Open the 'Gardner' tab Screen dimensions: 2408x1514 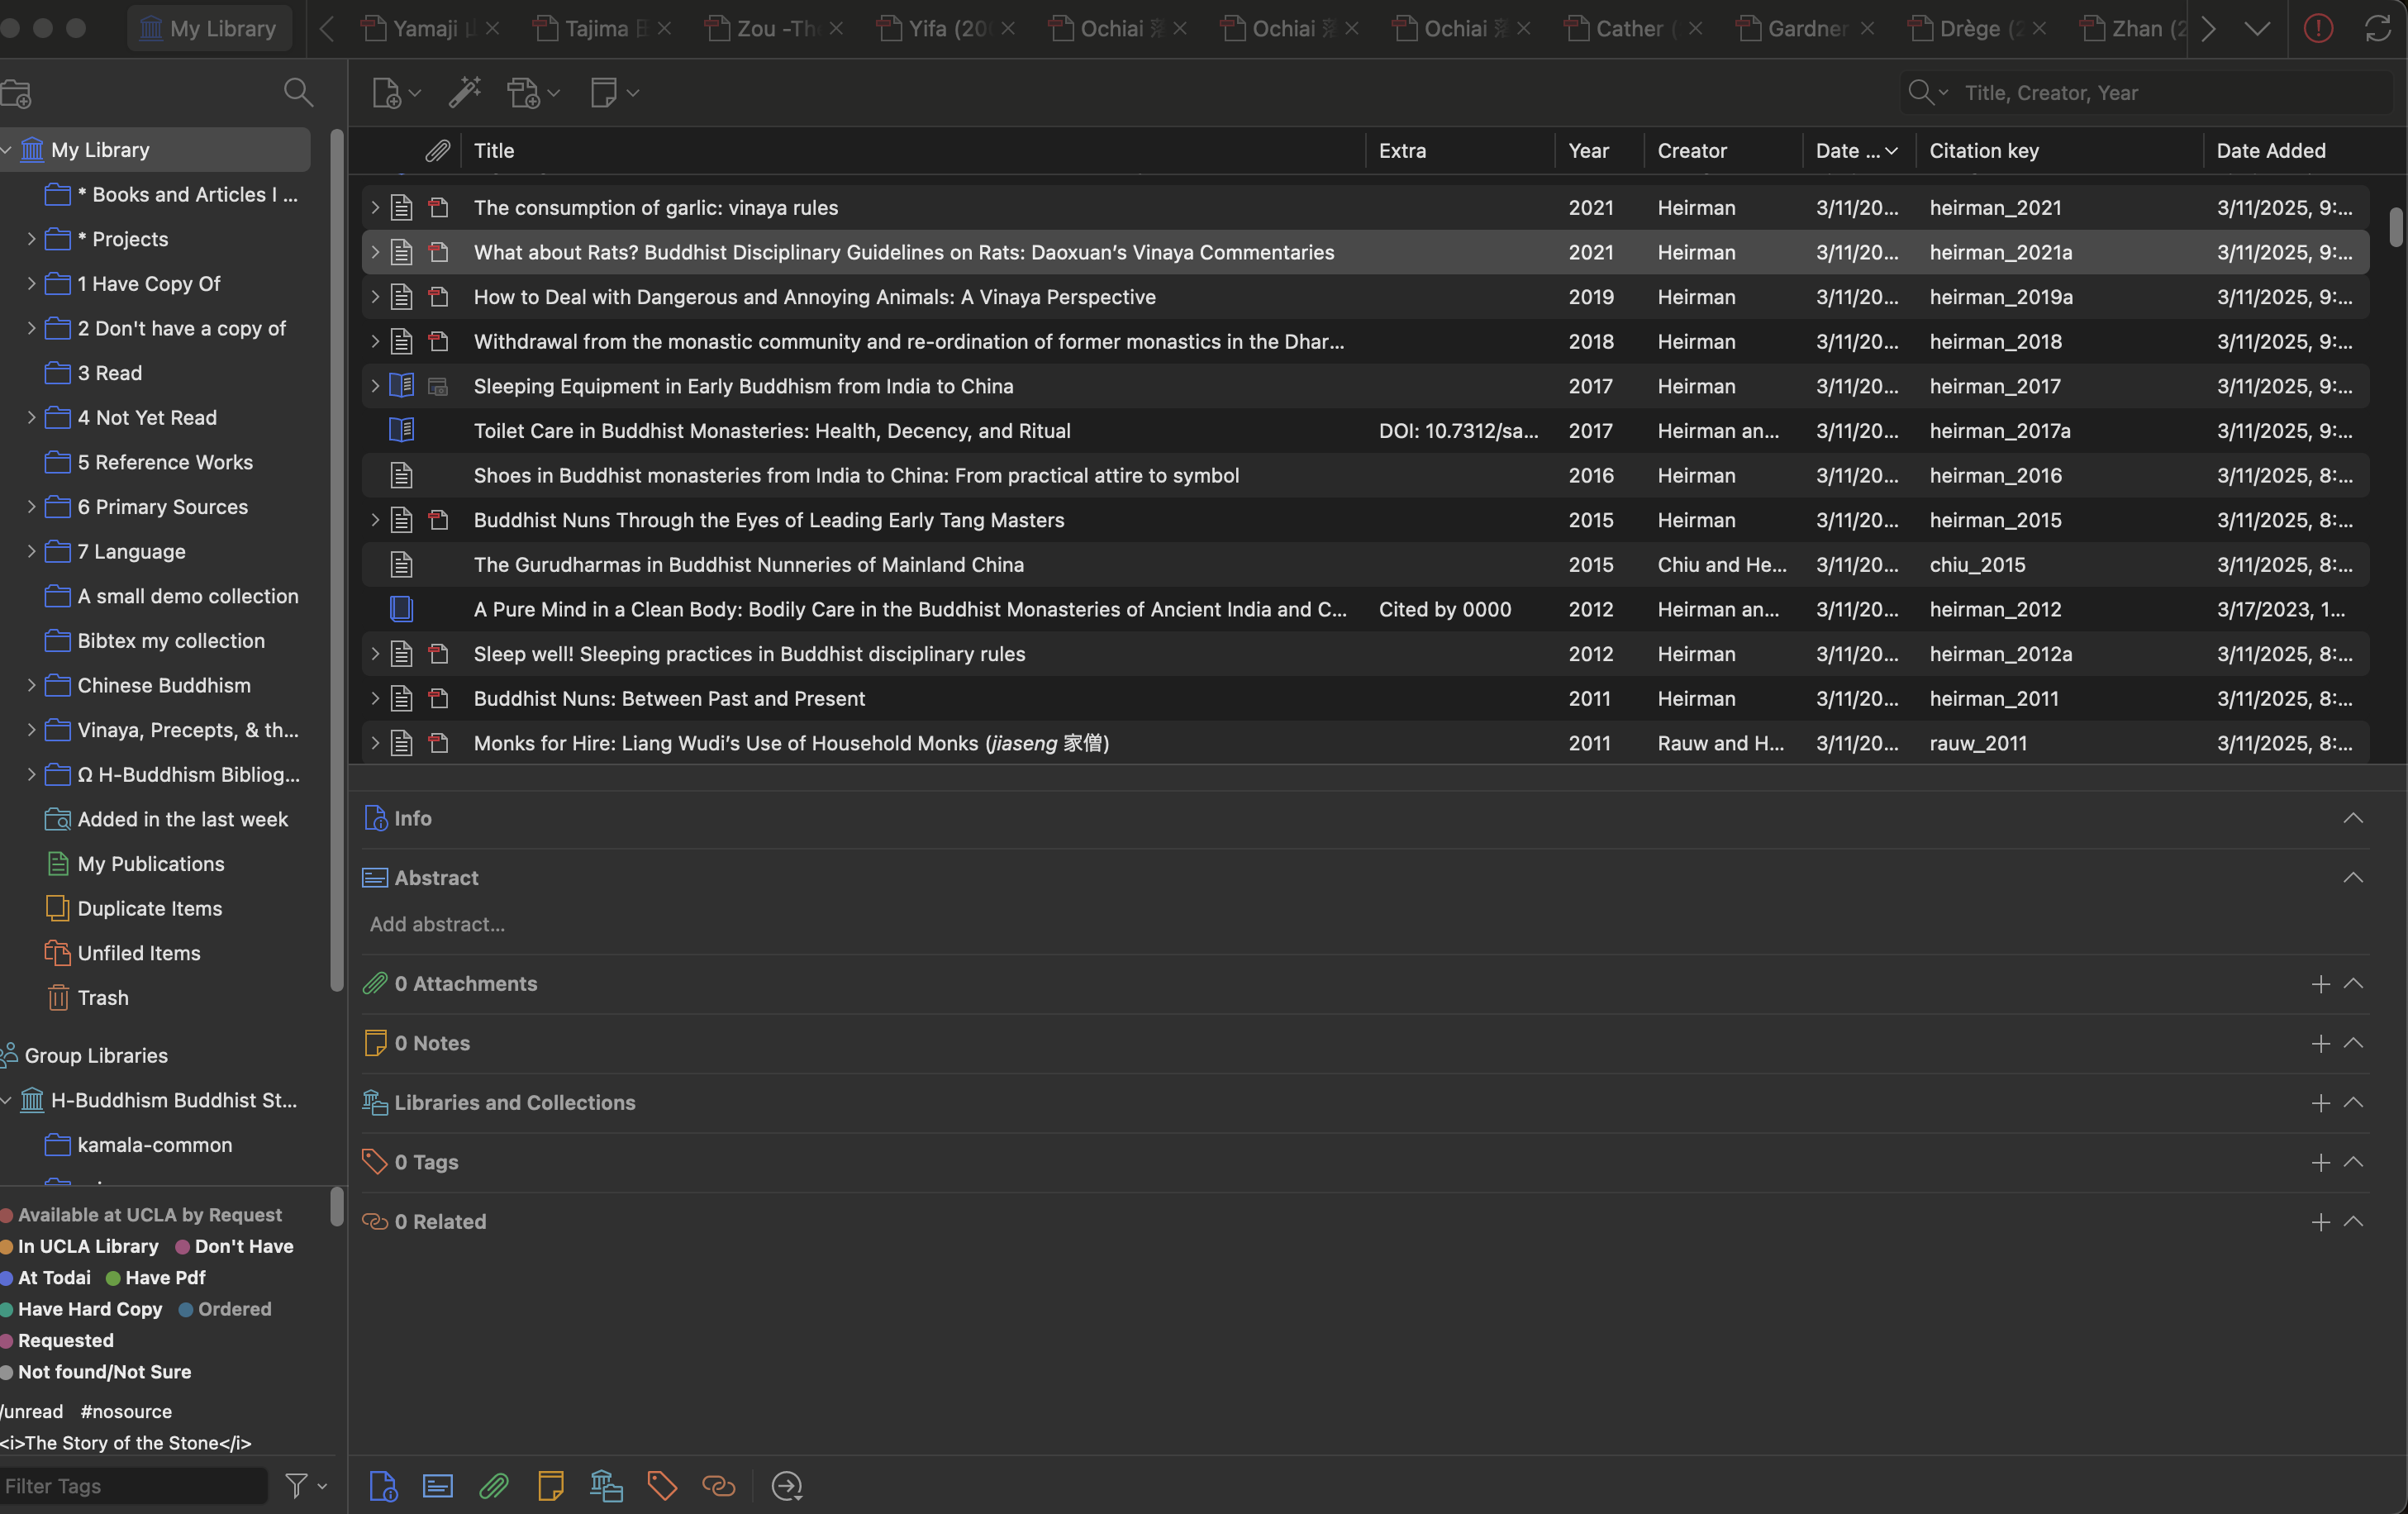(x=1806, y=28)
